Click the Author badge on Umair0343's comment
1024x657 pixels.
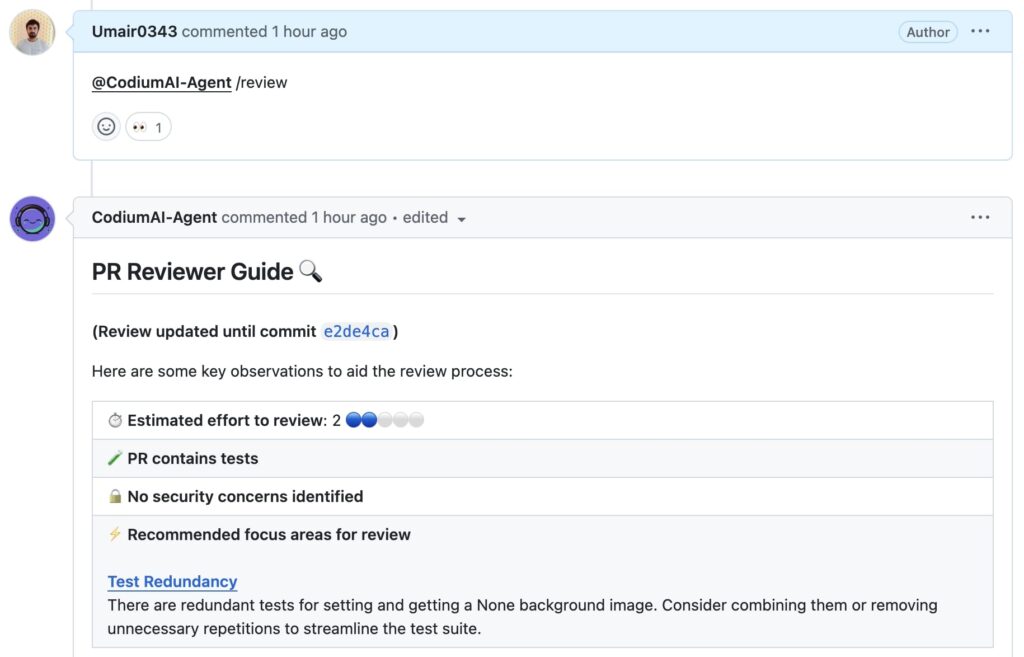(928, 31)
